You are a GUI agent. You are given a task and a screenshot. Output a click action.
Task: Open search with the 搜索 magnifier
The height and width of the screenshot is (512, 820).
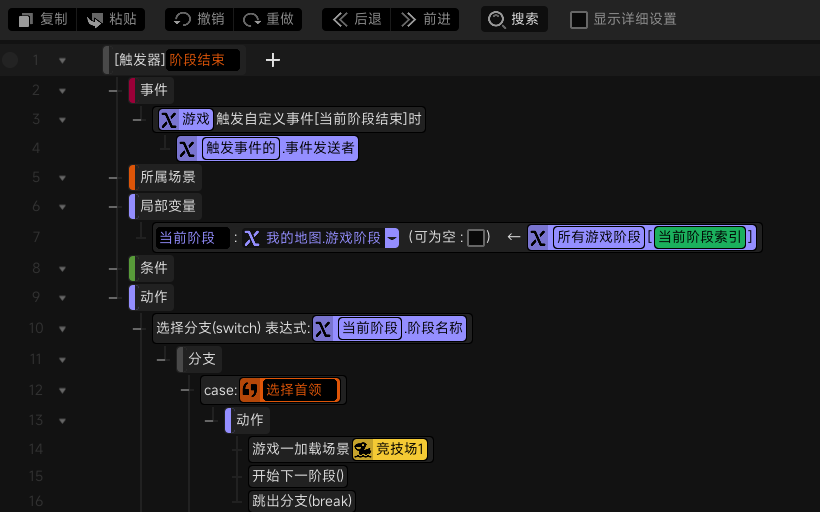point(496,20)
